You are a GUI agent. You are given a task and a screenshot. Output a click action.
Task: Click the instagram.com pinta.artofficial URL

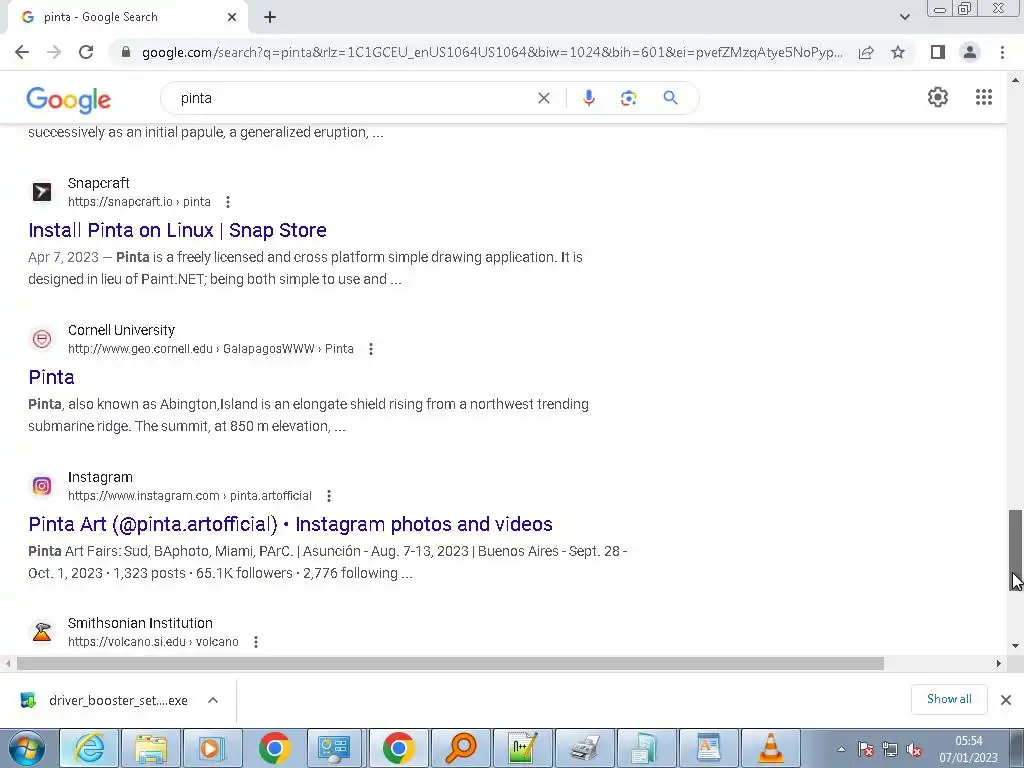tap(189, 496)
